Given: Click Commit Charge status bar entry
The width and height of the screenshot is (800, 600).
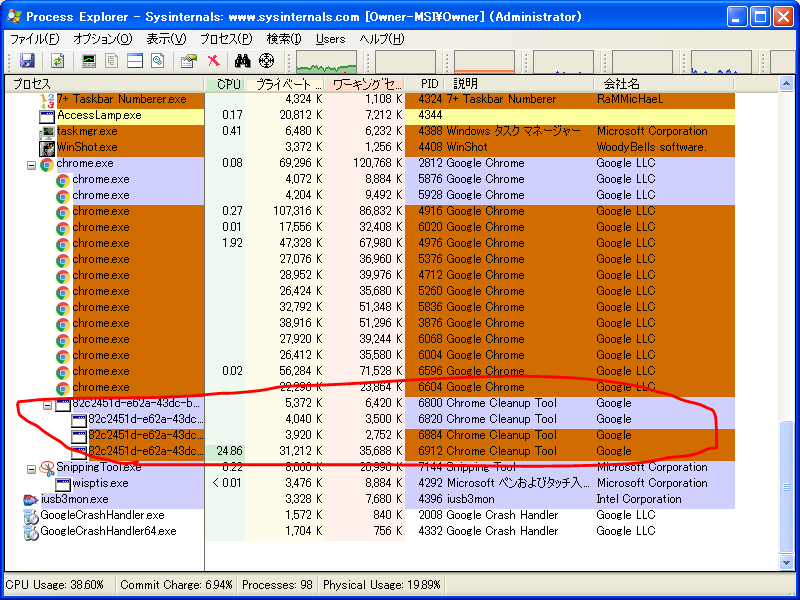Looking at the screenshot, I should pyautogui.click(x=176, y=585).
